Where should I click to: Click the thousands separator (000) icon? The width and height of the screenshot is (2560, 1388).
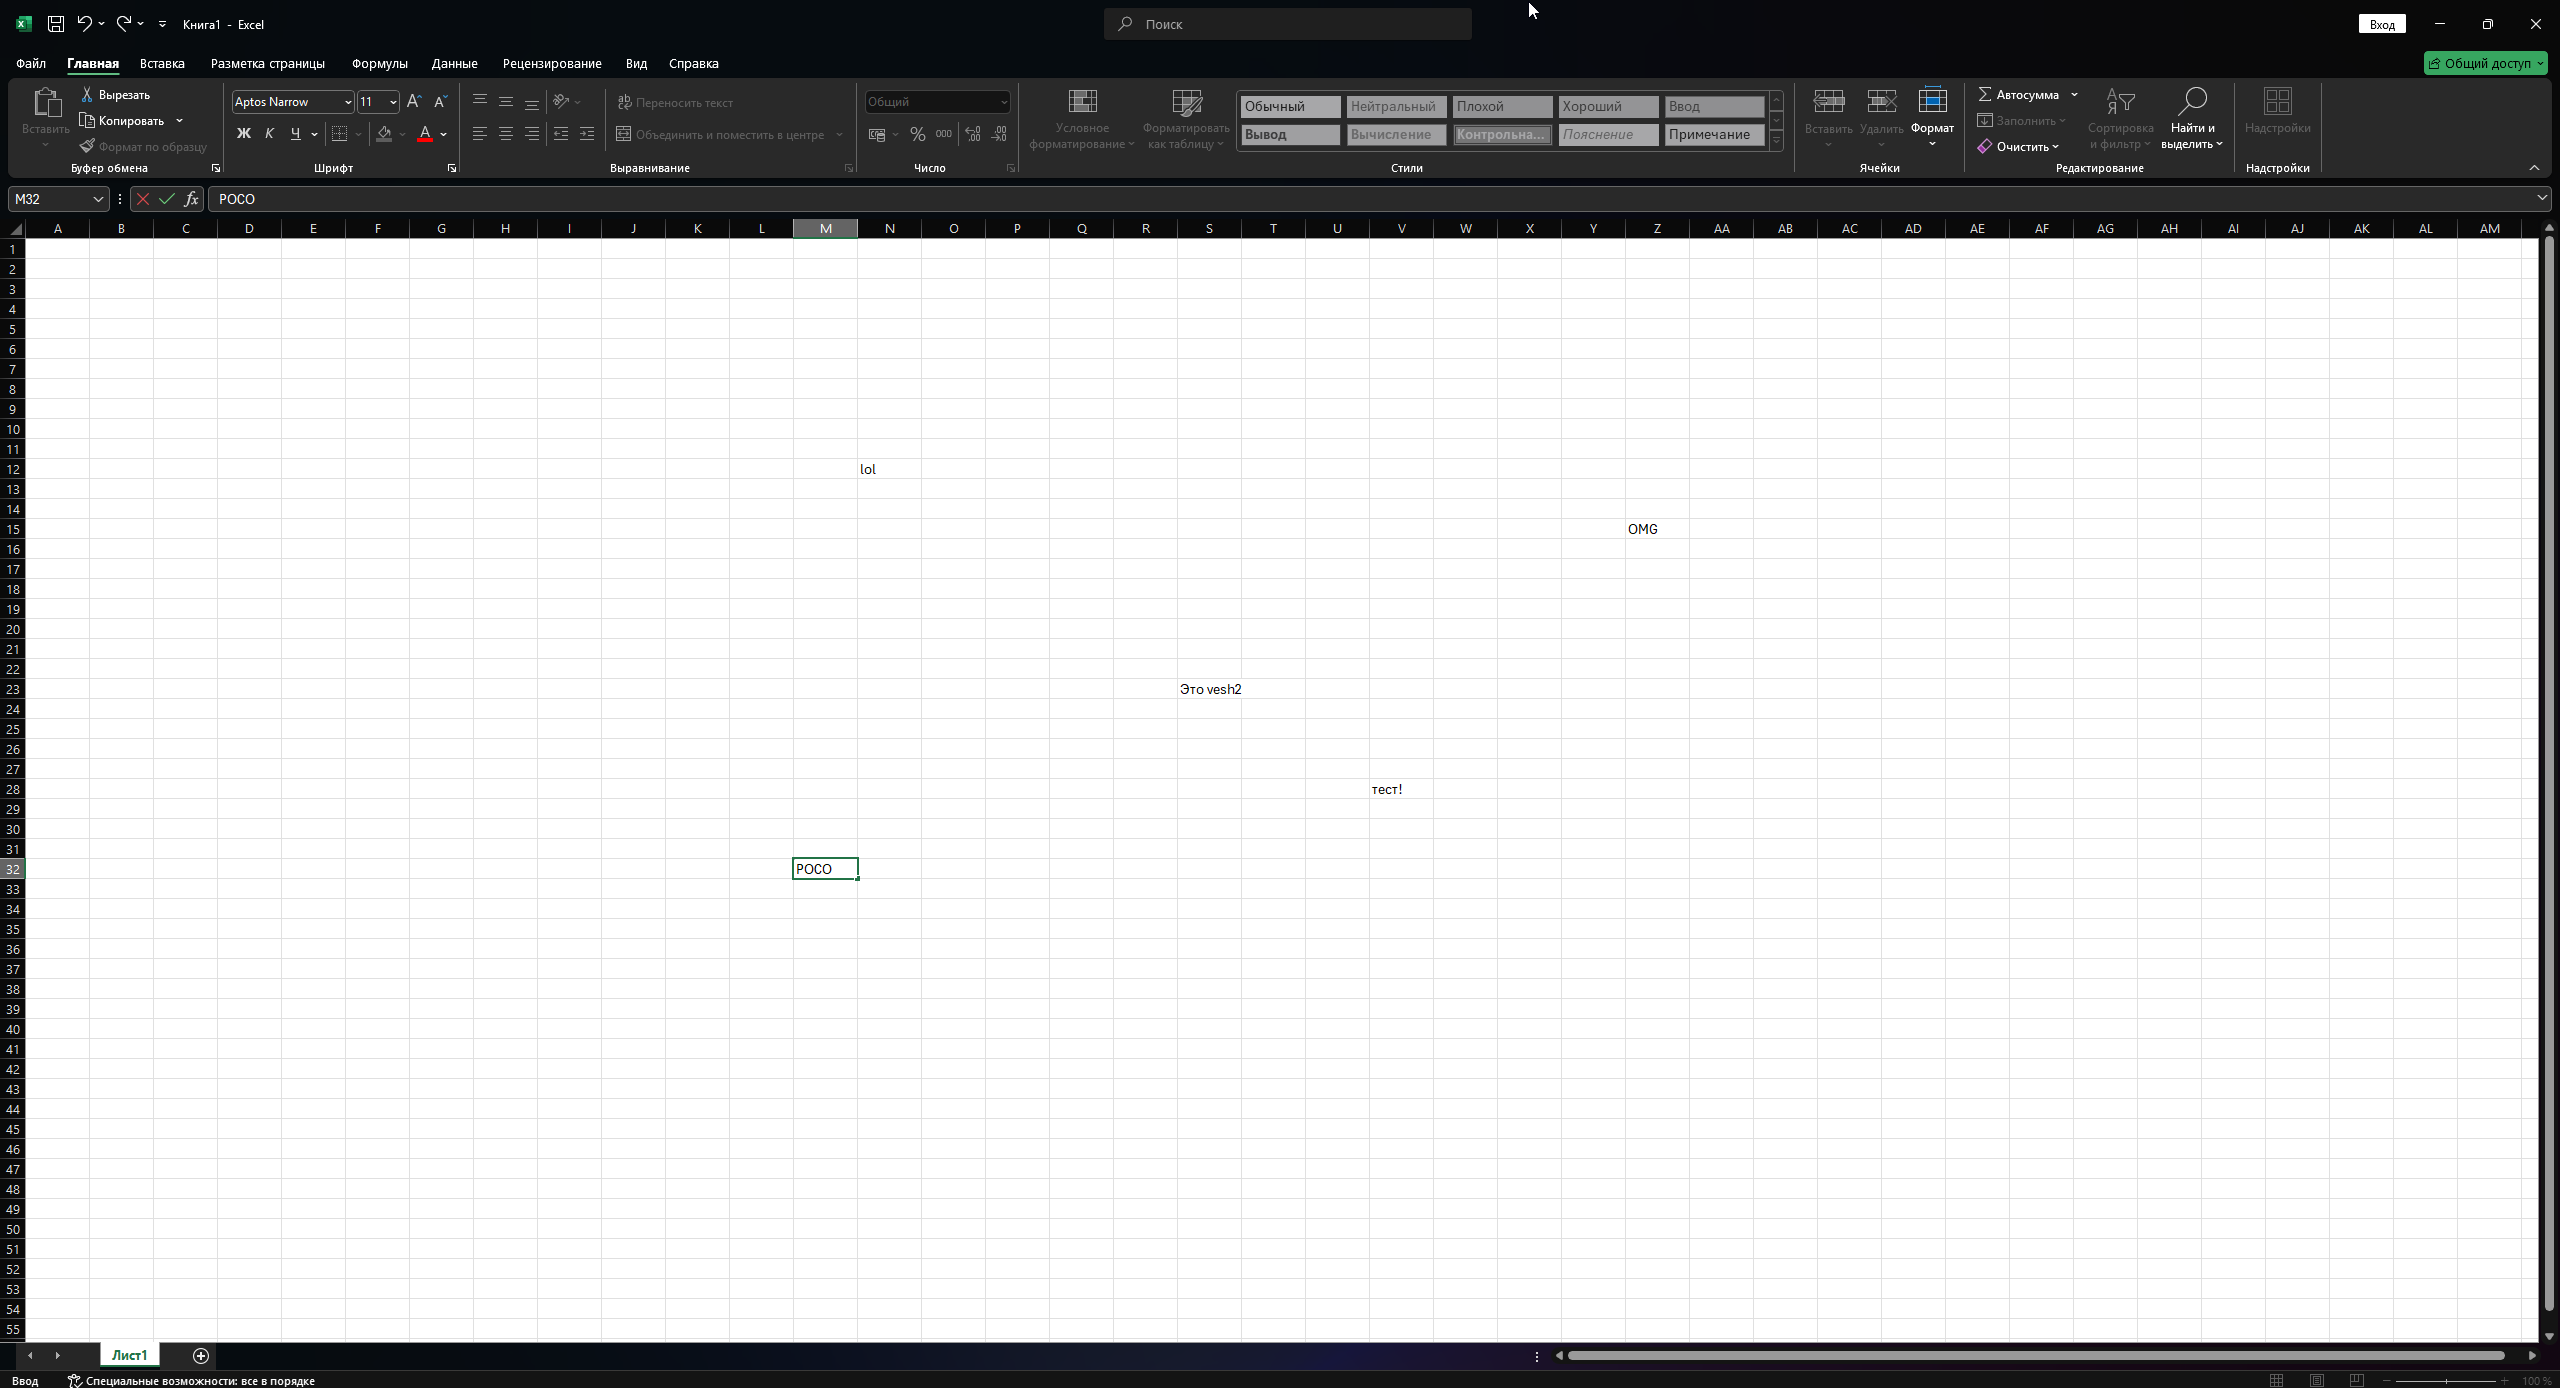(x=943, y=134)
